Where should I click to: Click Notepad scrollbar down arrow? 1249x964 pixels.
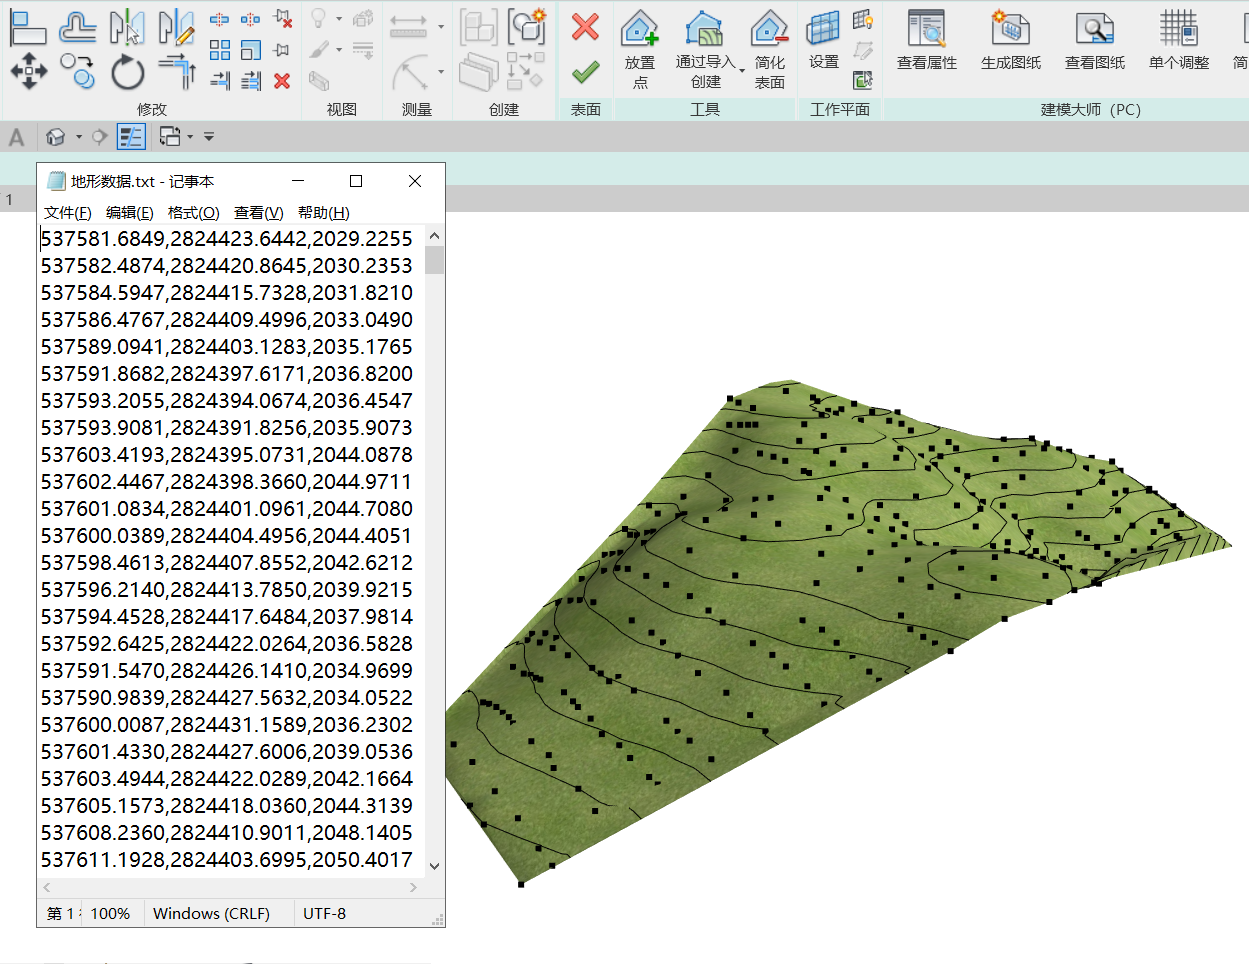coord(434,866)
